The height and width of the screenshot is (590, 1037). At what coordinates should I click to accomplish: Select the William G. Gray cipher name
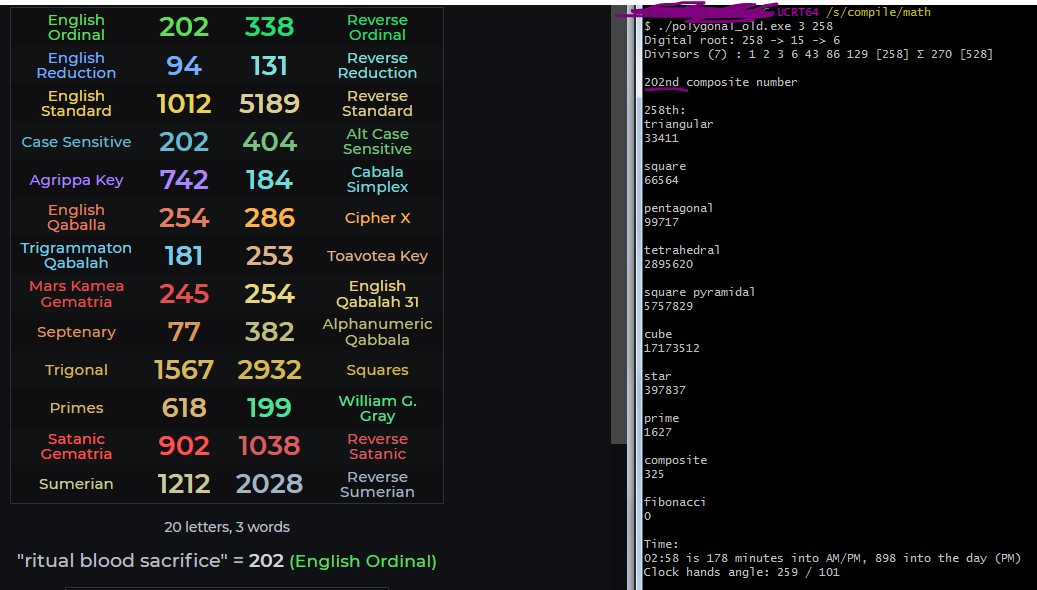tap(378, 408)
